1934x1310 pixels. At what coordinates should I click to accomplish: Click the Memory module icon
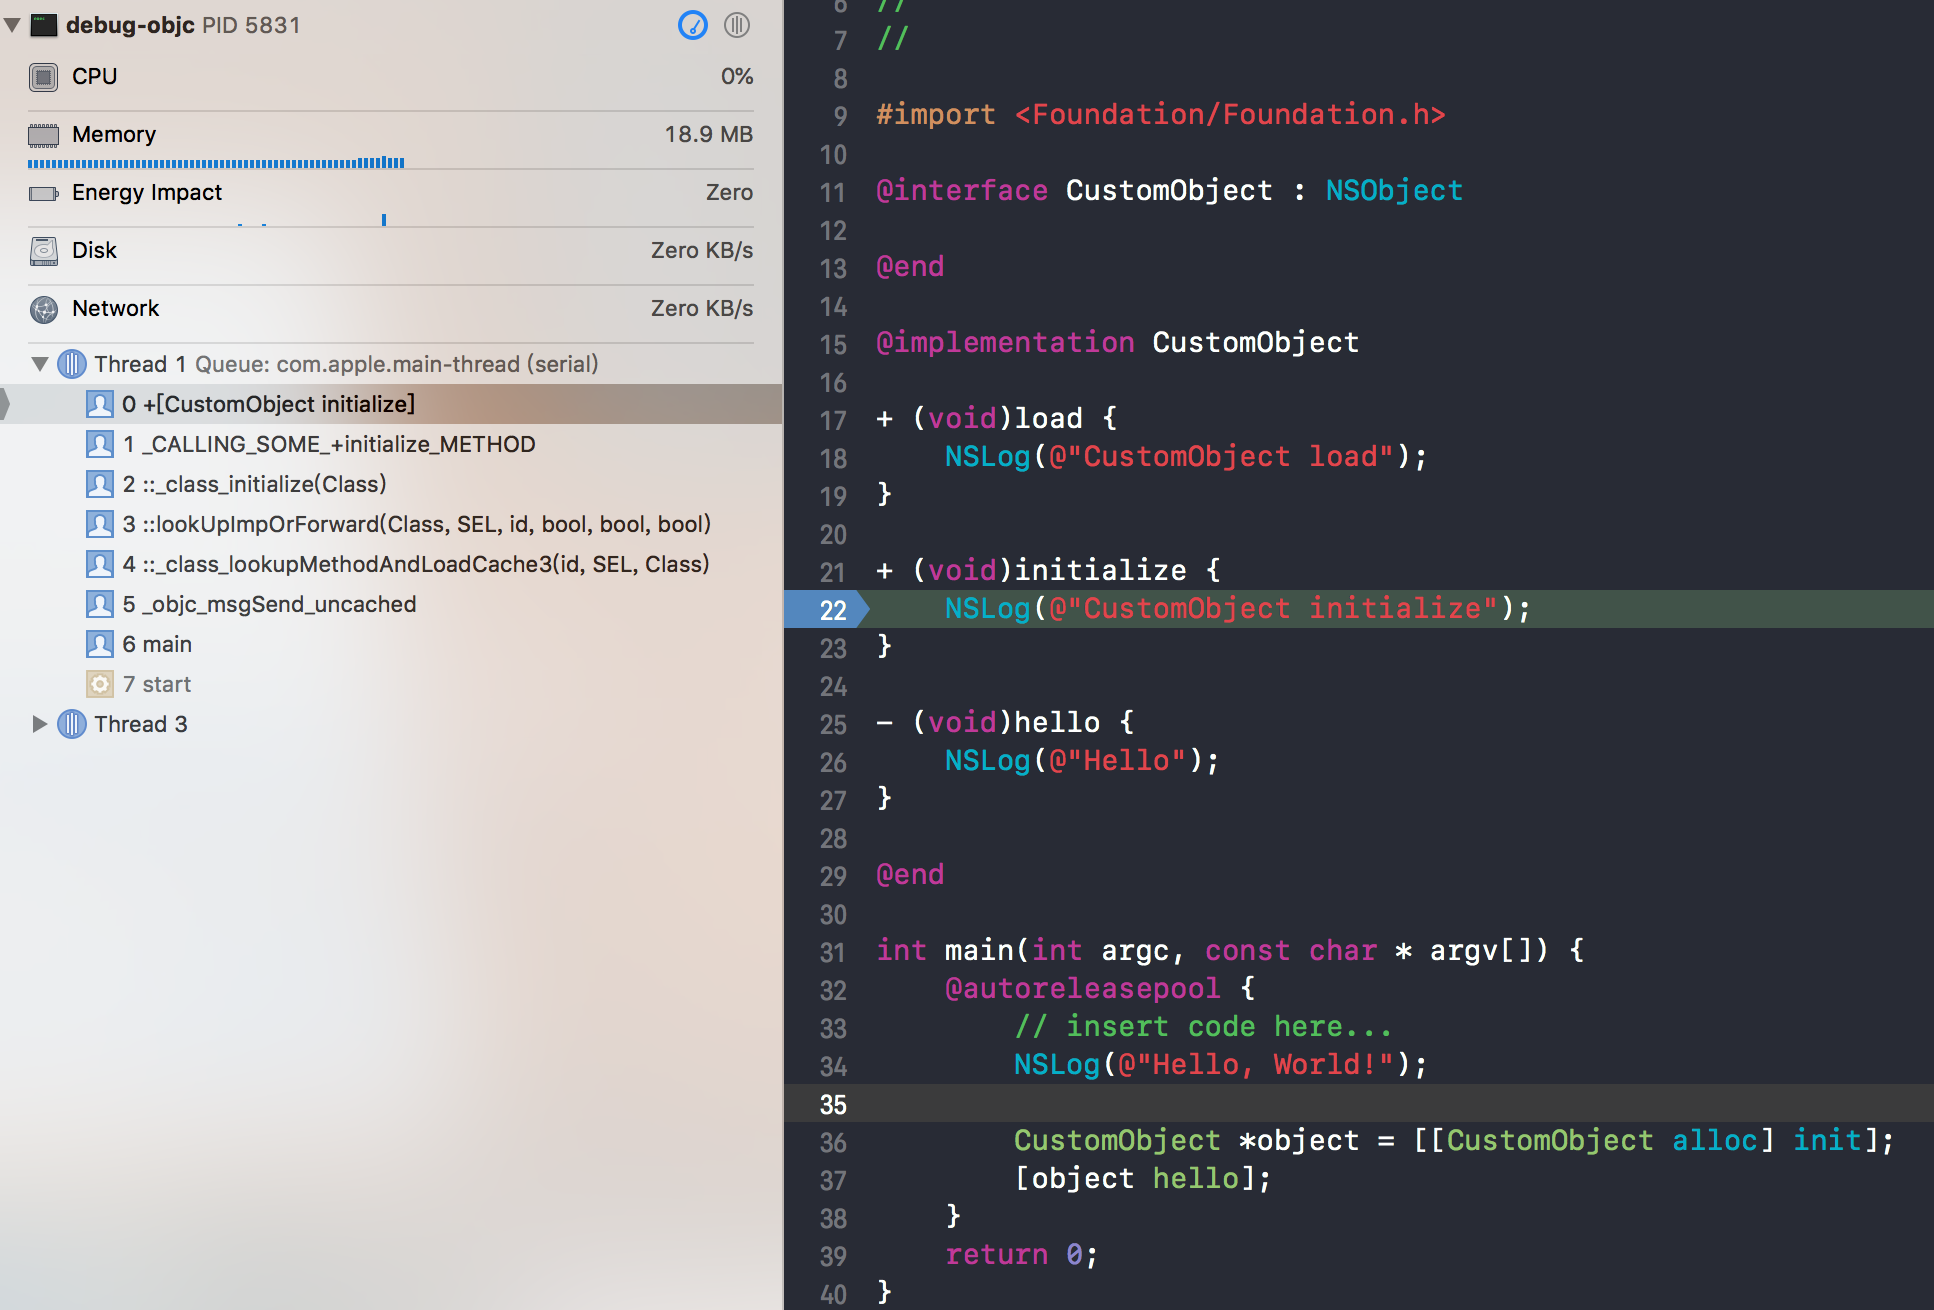(x=43, y=135)
